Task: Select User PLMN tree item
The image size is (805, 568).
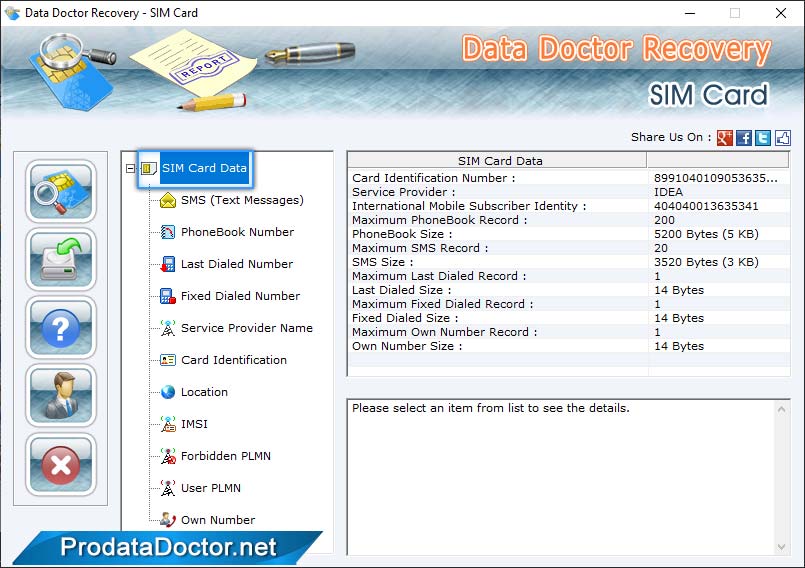Action: [x=210, y=488]
